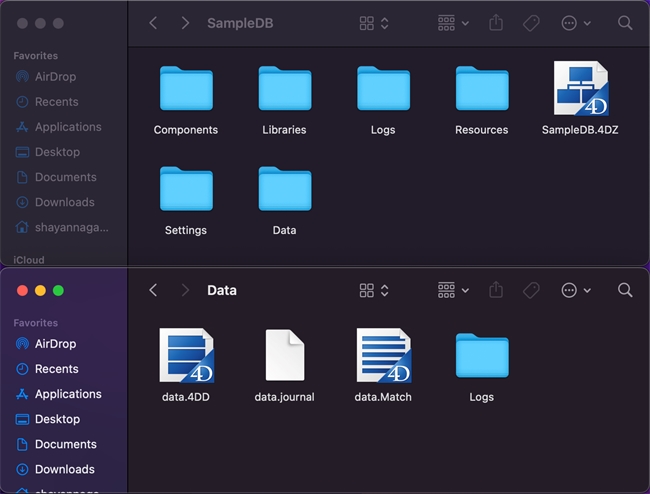The image size is (650, 494).
Task: Open the Logs folder in SampleDB window
Action: pyautogui.click(x=383, y=88)
